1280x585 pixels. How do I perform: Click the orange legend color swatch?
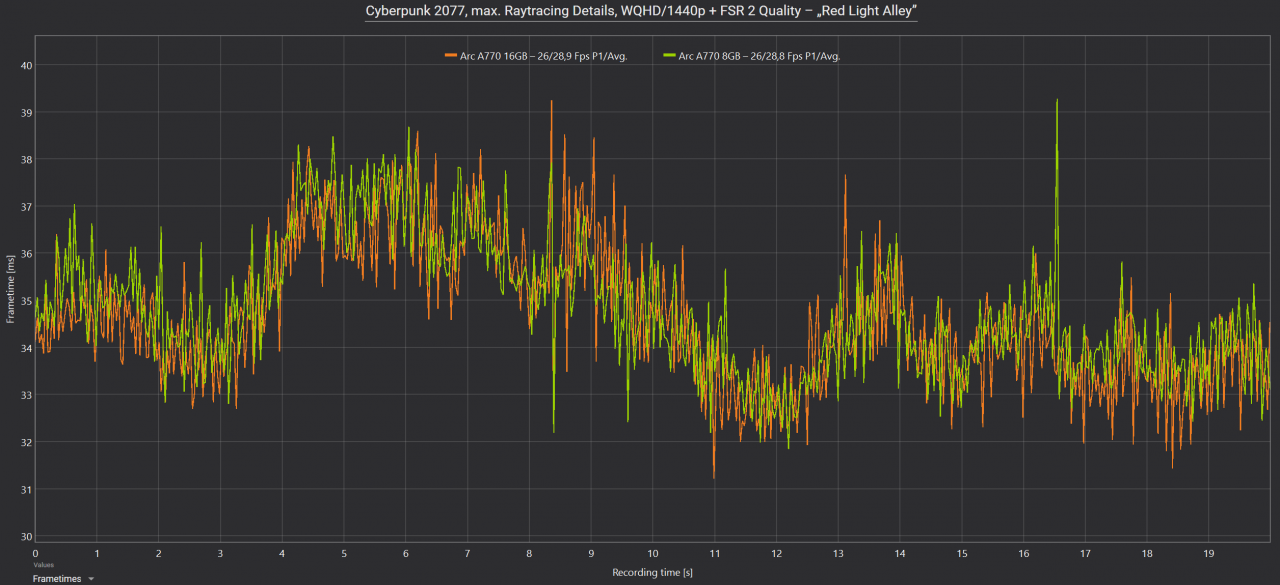click(x=450, y=56)
